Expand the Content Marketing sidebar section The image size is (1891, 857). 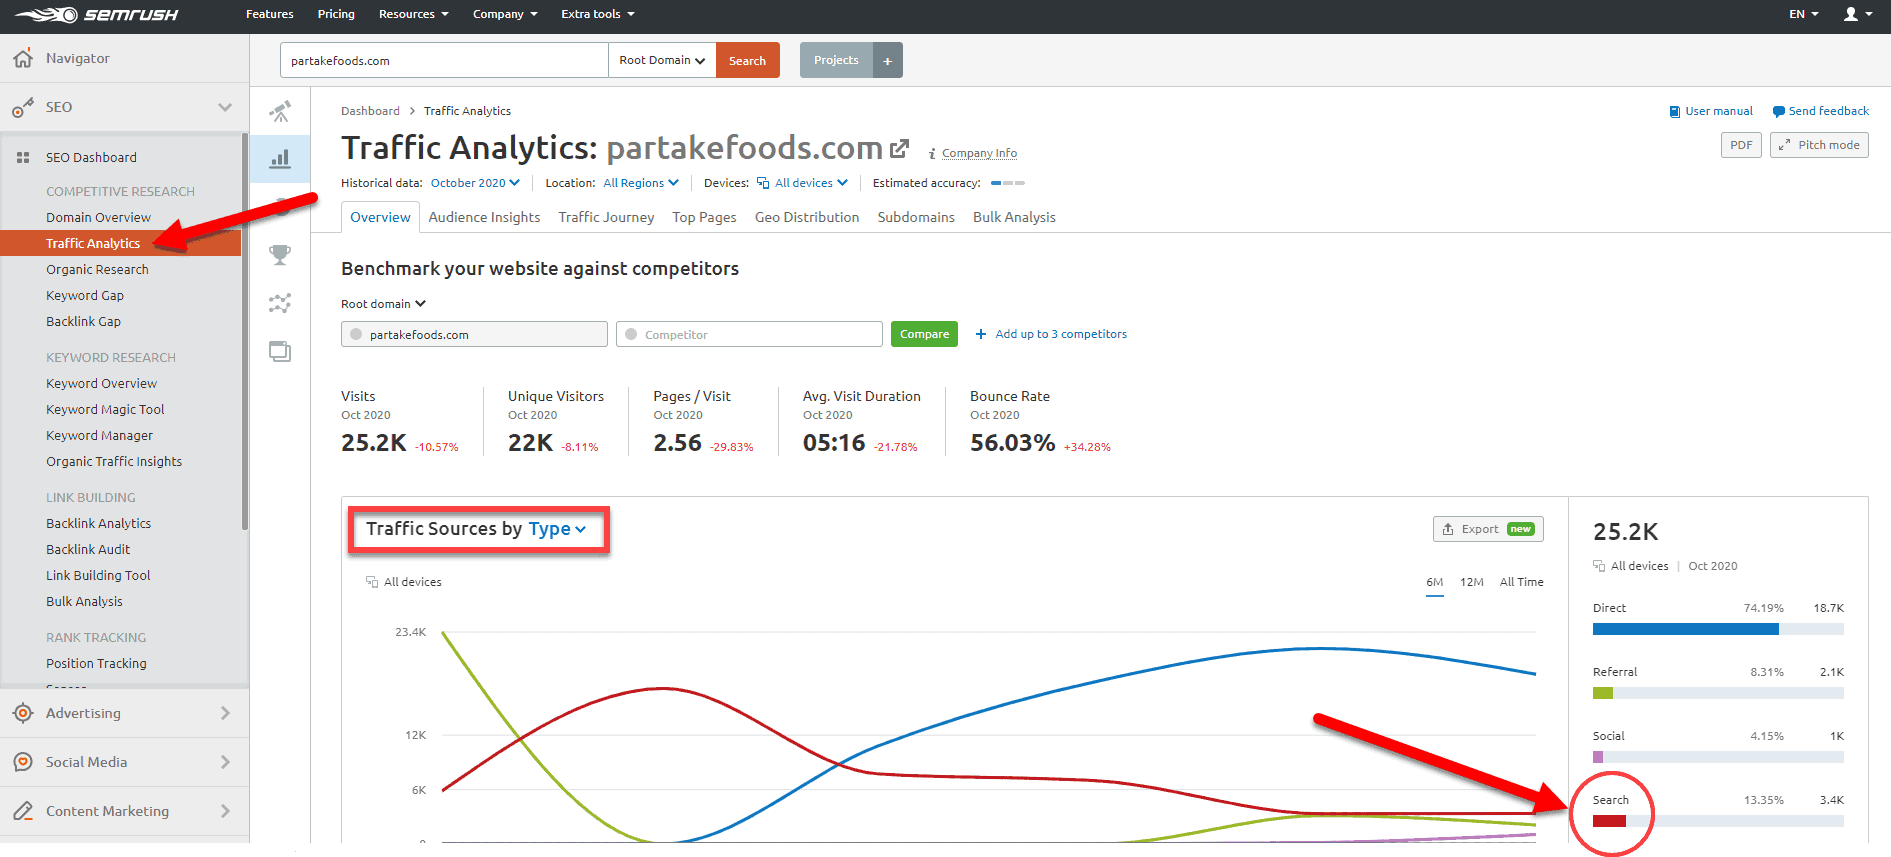point(225,811)
